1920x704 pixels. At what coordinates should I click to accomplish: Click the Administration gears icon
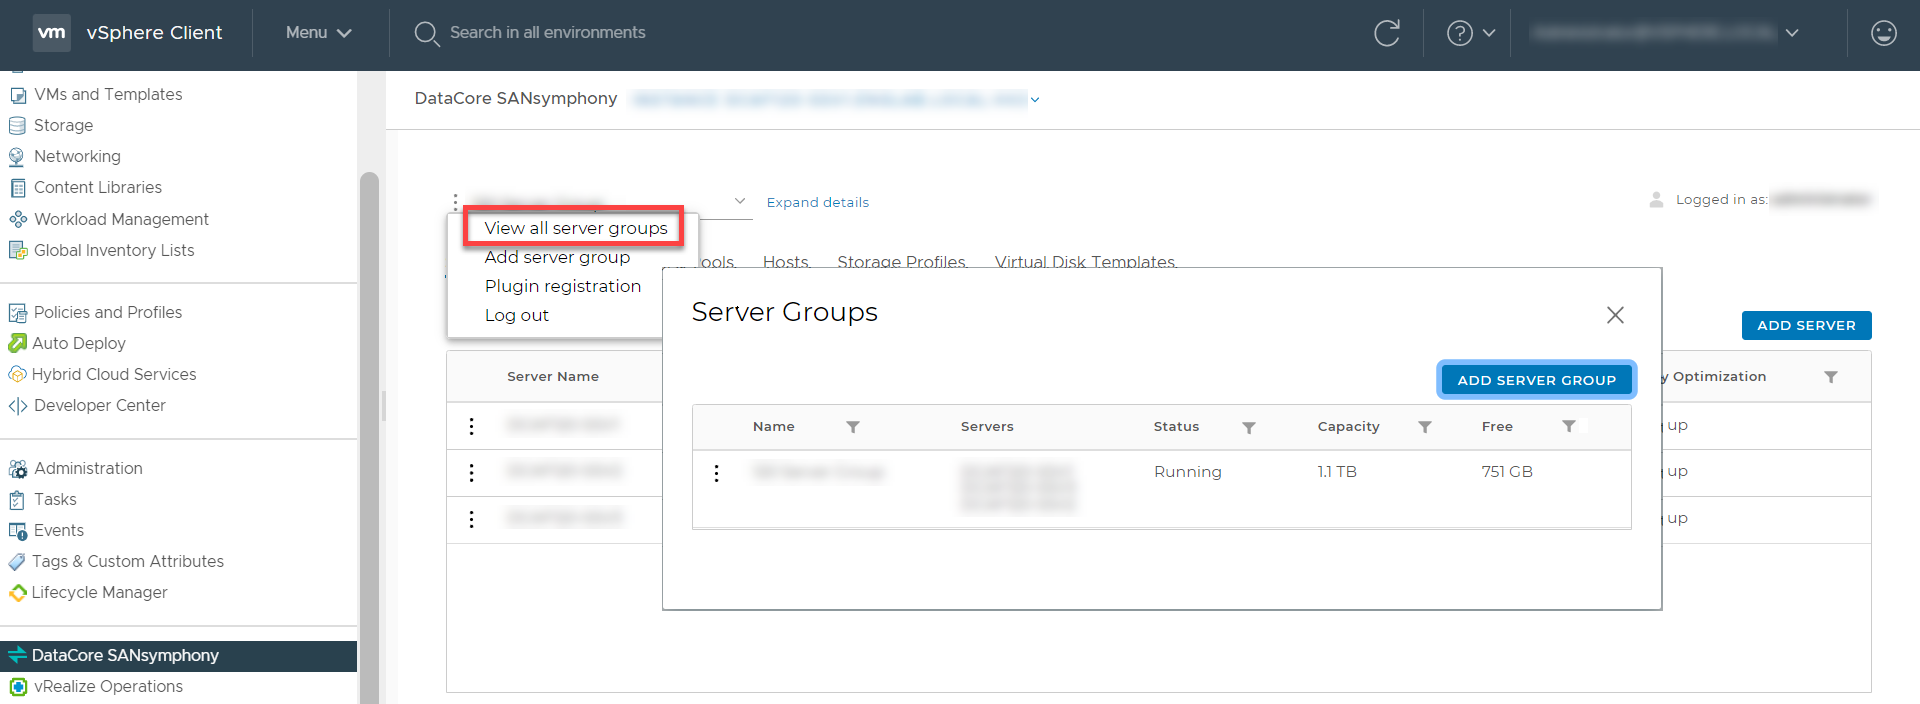pos(18,468)
